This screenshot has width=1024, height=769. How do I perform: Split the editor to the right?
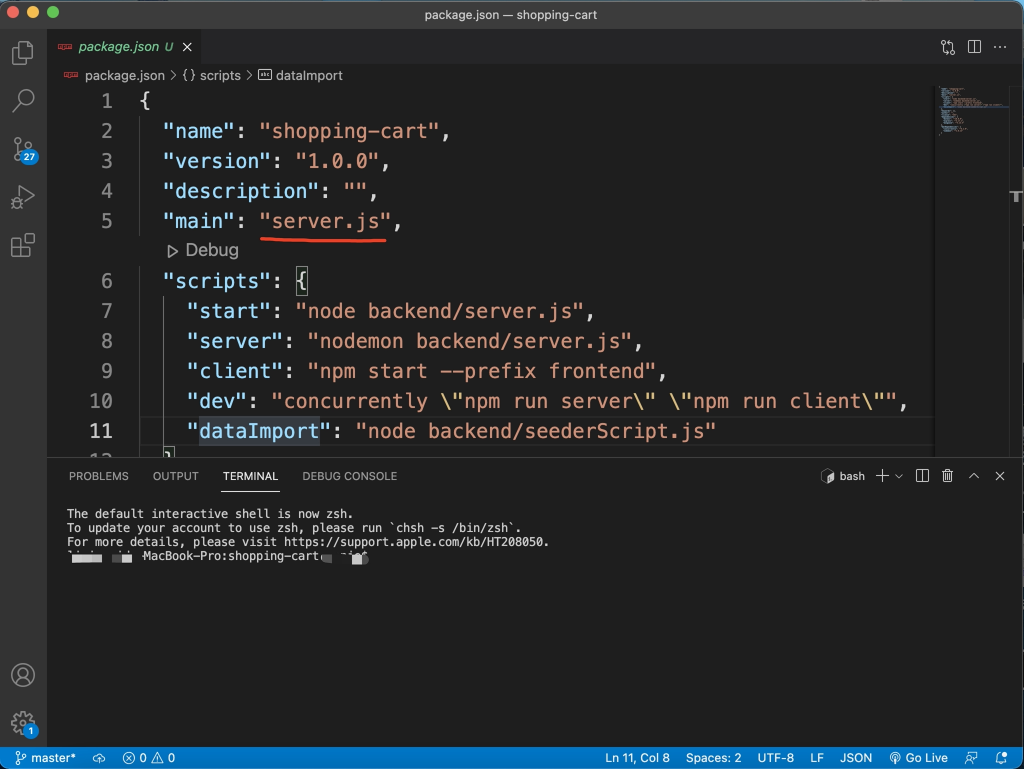pos(974,47)
